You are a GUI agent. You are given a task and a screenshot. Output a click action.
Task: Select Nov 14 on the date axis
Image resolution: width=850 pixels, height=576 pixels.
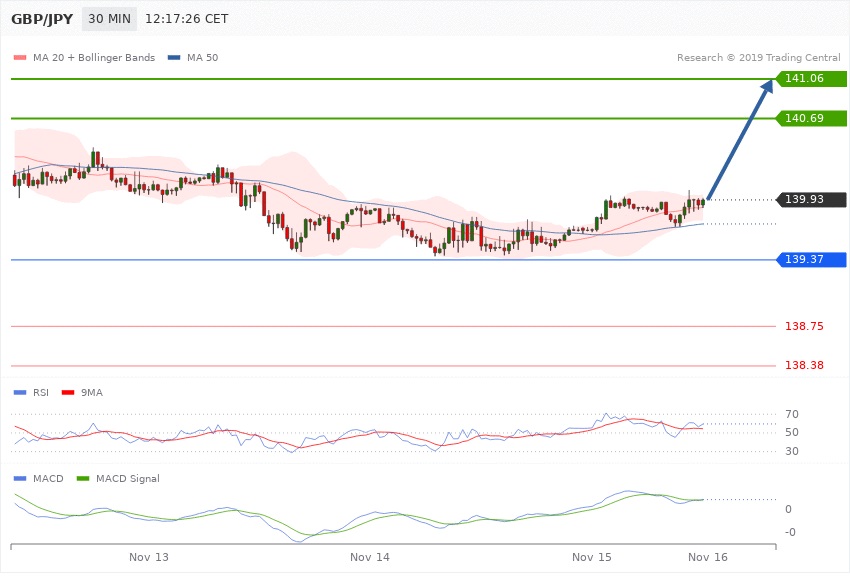click(x=370, y=556)
